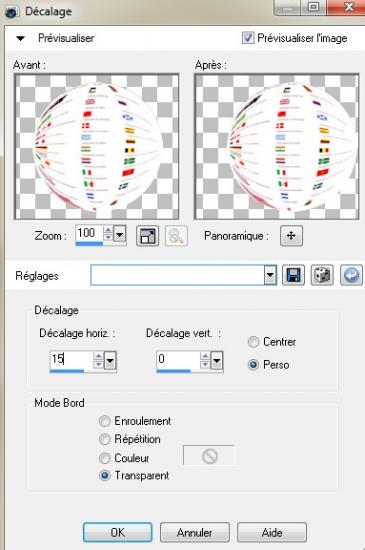Collapse the Prévisualiser section triangle
365x550 pixels.
pyautogui.click(x=21, y=38)
